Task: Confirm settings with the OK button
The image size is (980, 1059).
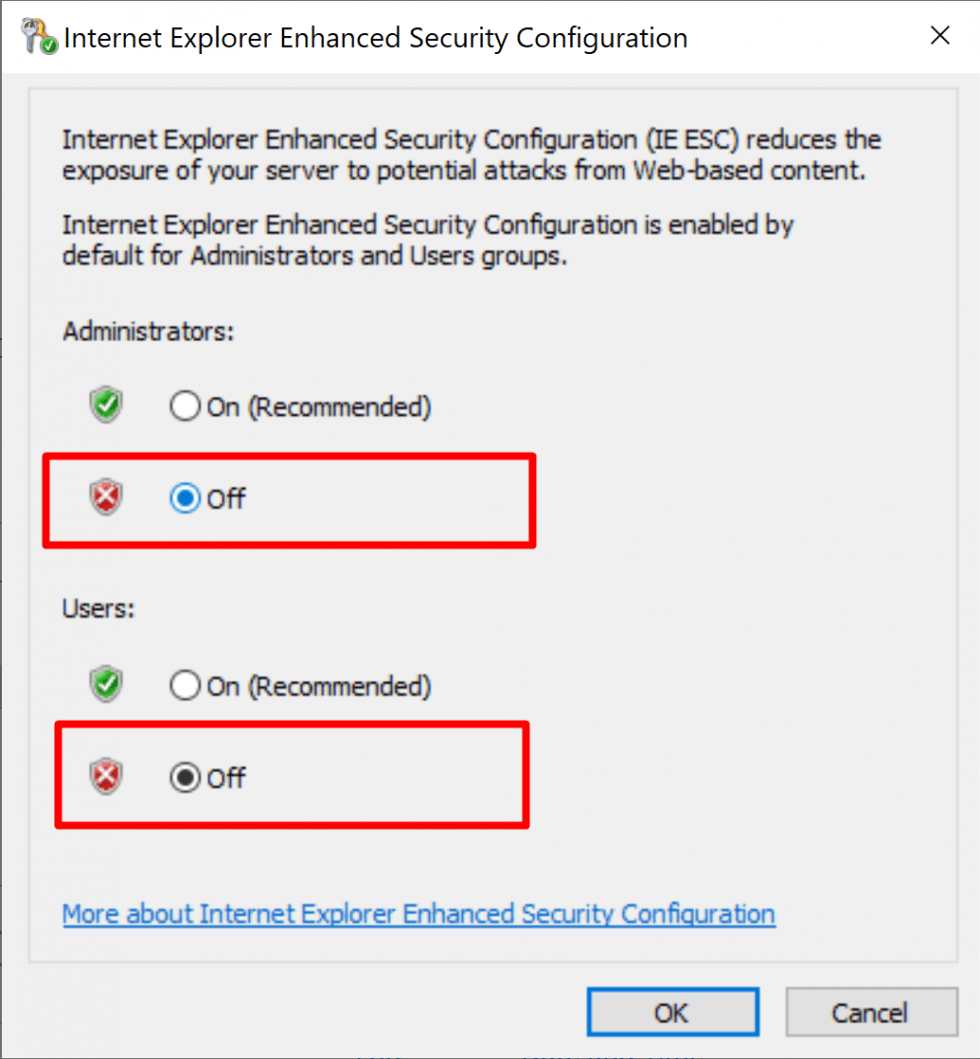Action: pyautogui.click(x=672, y=1011)
